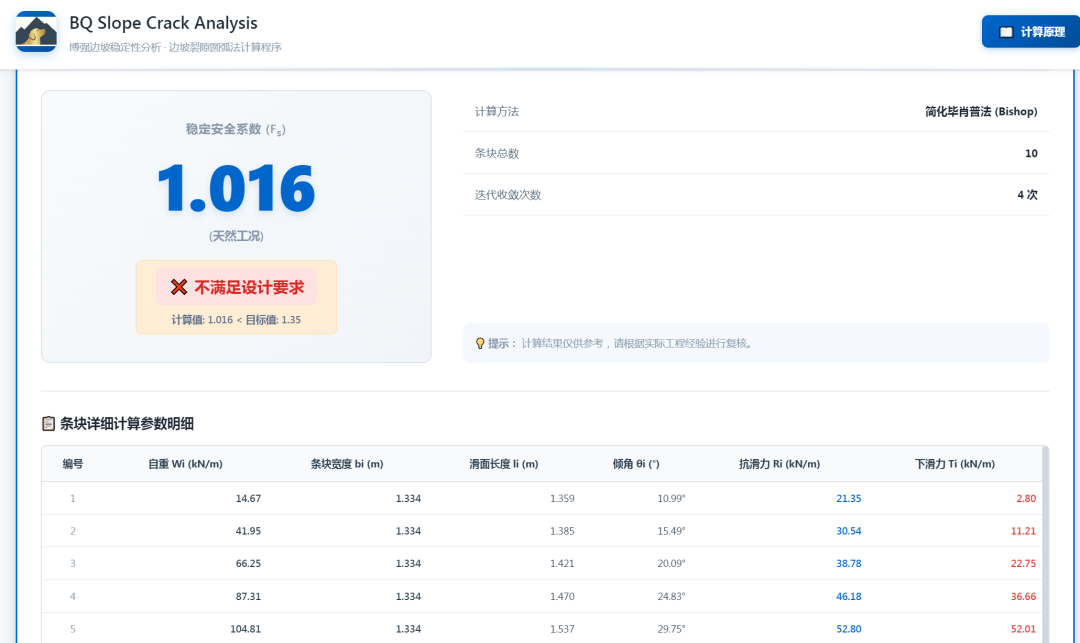Click the (天然工况) label
This screenshot has height=643, width=1080.
click(236, 236)
